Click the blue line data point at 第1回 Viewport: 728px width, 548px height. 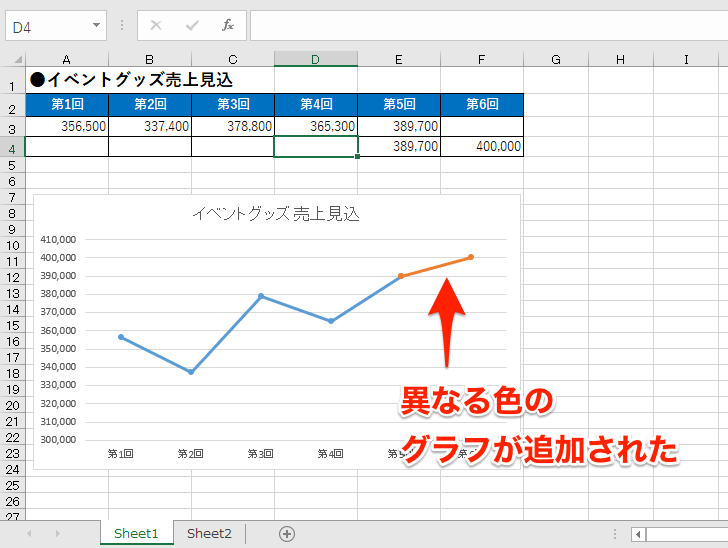(121, 337)
